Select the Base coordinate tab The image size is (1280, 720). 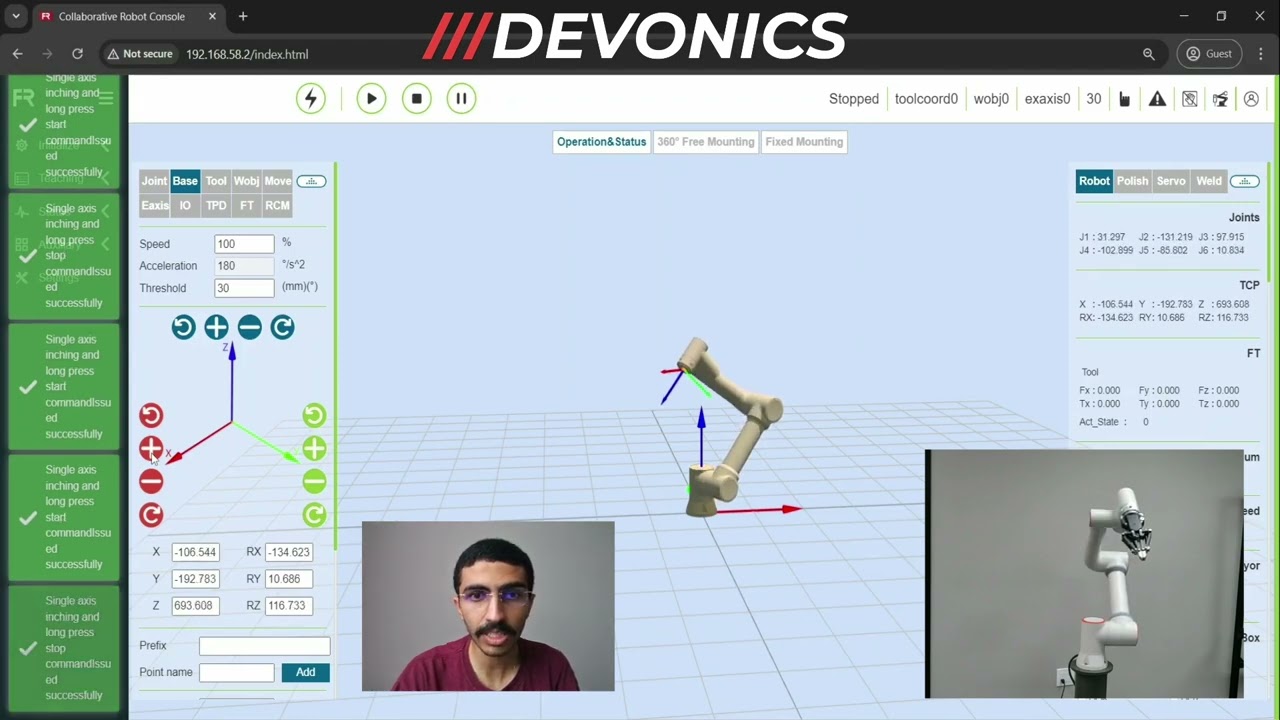tap(185, 181)
